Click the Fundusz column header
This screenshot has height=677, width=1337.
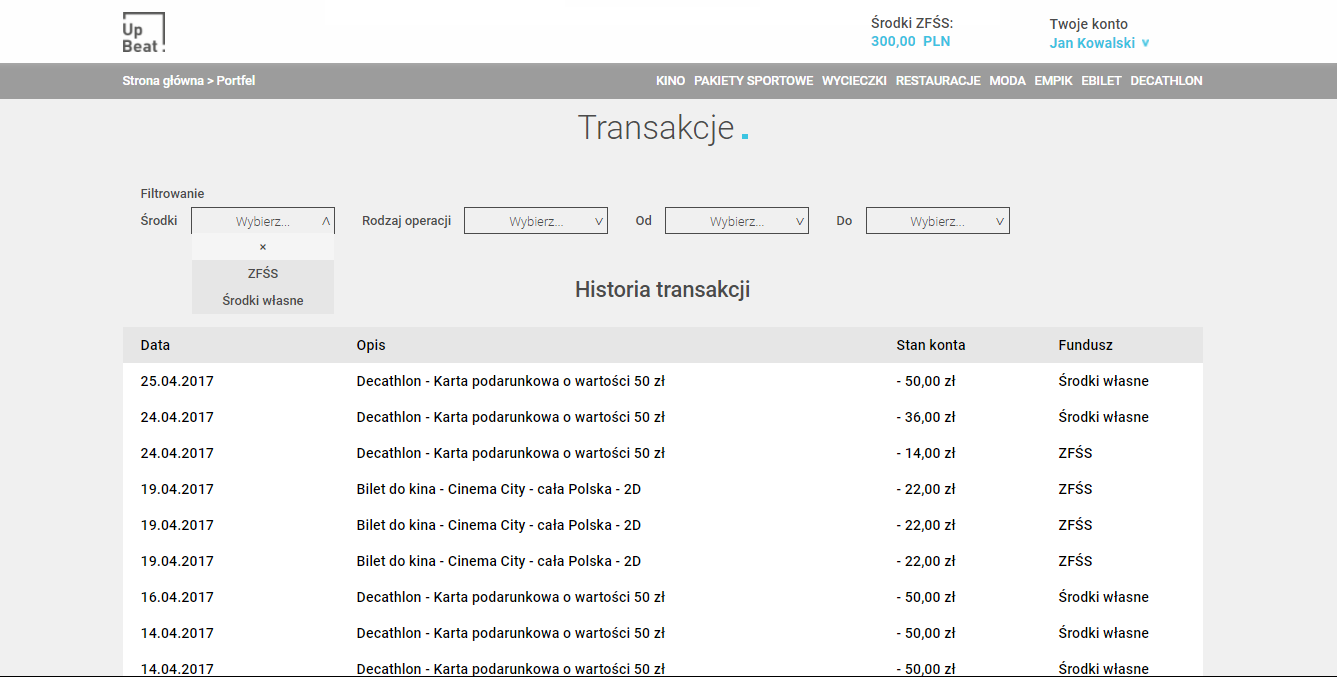click(x=1085, y=345)
